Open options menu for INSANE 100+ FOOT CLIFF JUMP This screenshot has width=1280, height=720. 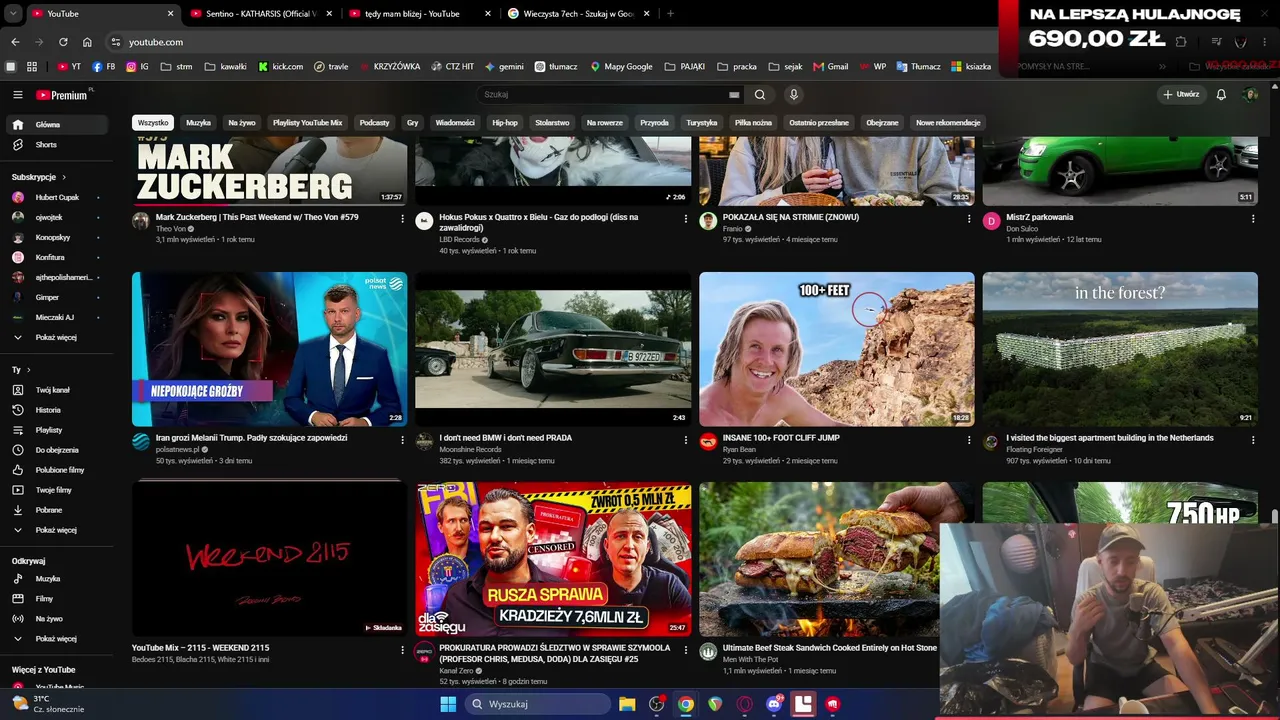click(x=969, y=439)
